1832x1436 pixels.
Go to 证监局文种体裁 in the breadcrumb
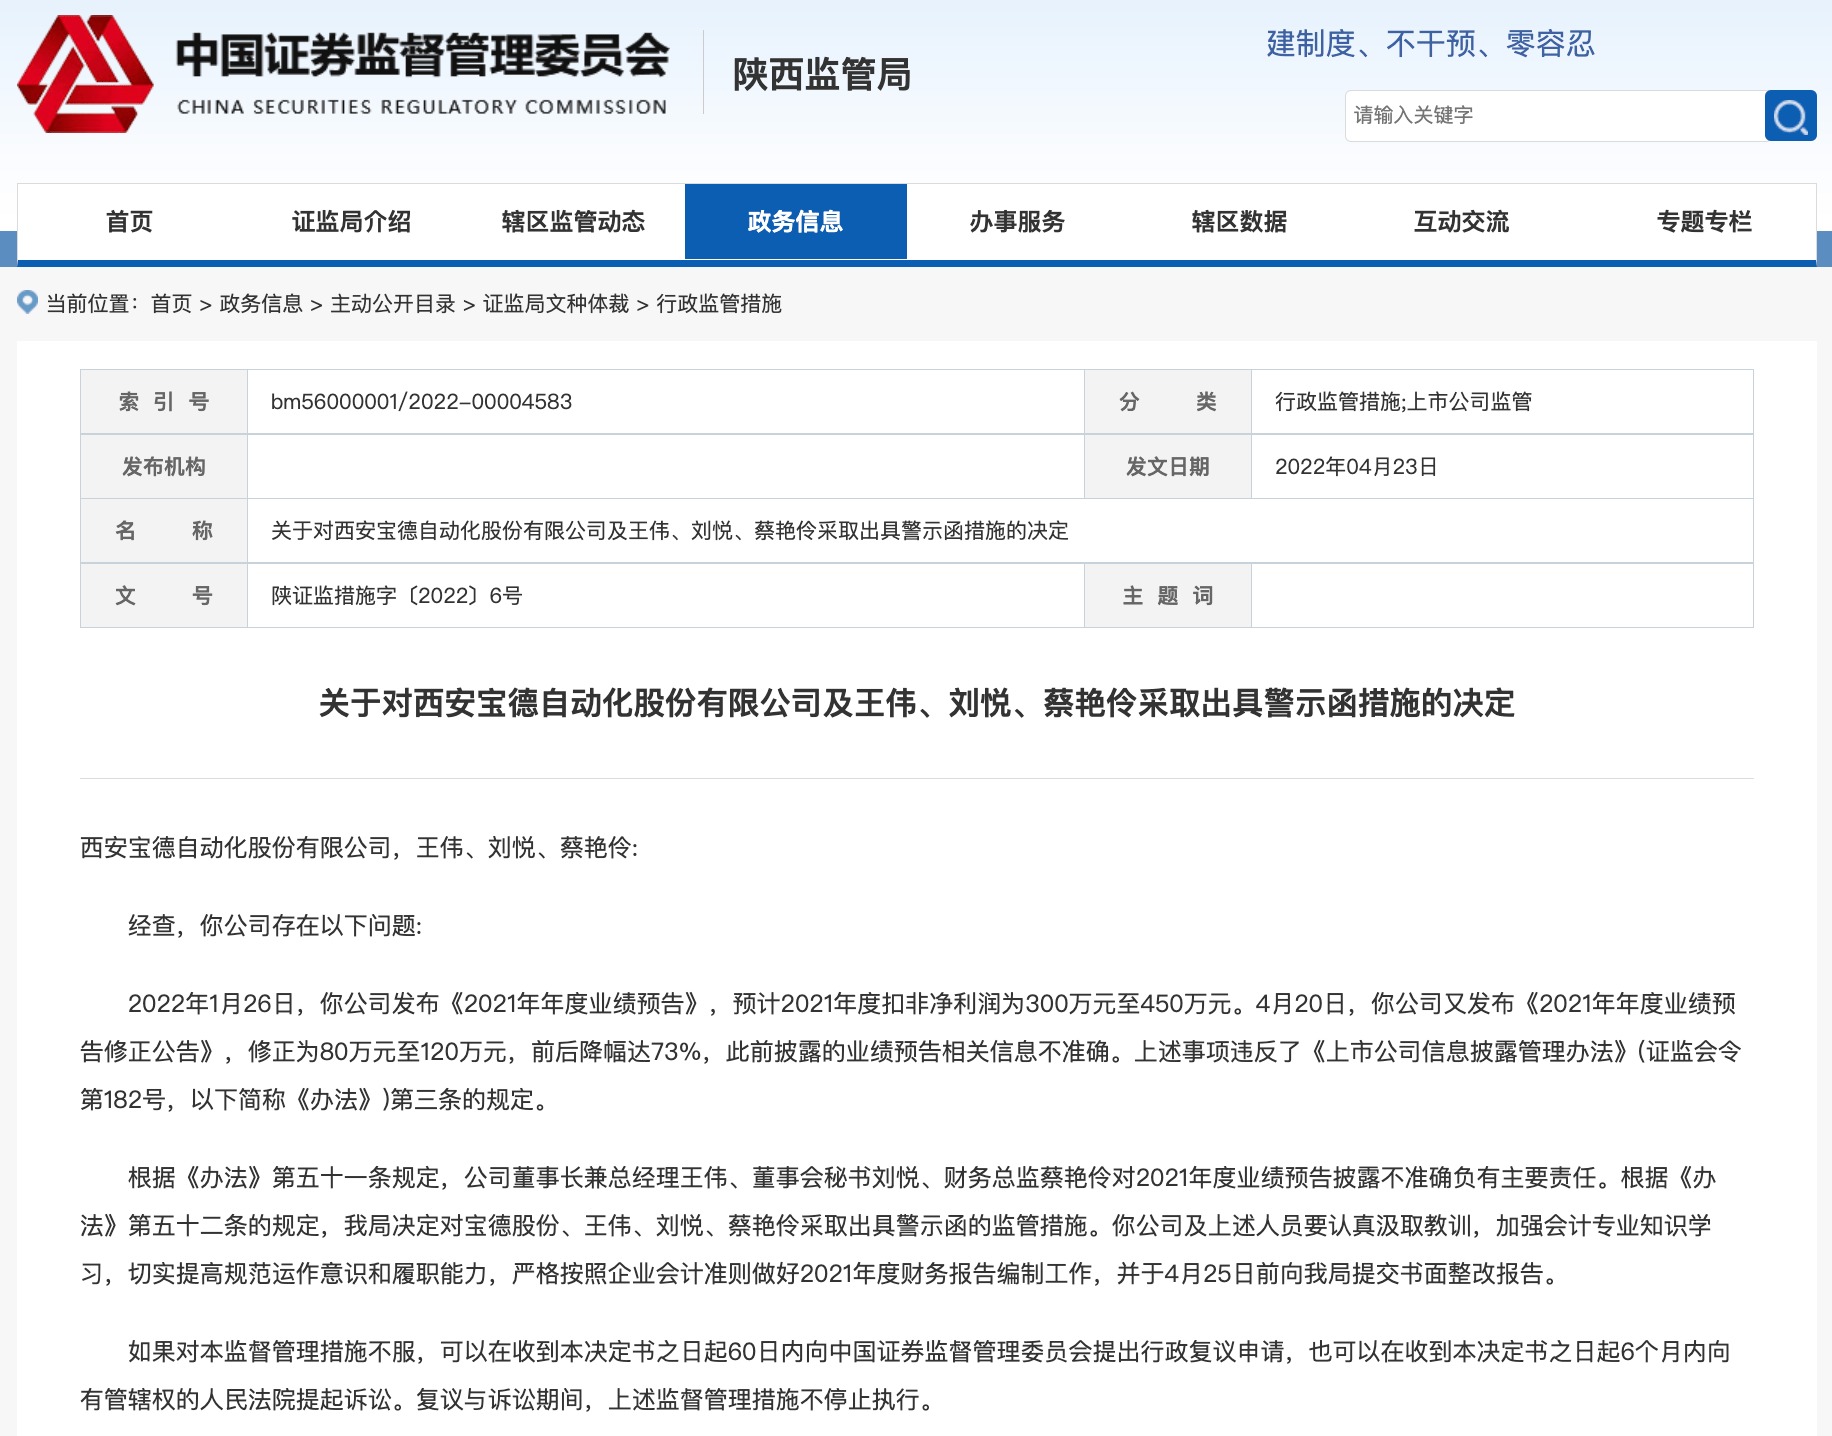[x=556, y=304]
